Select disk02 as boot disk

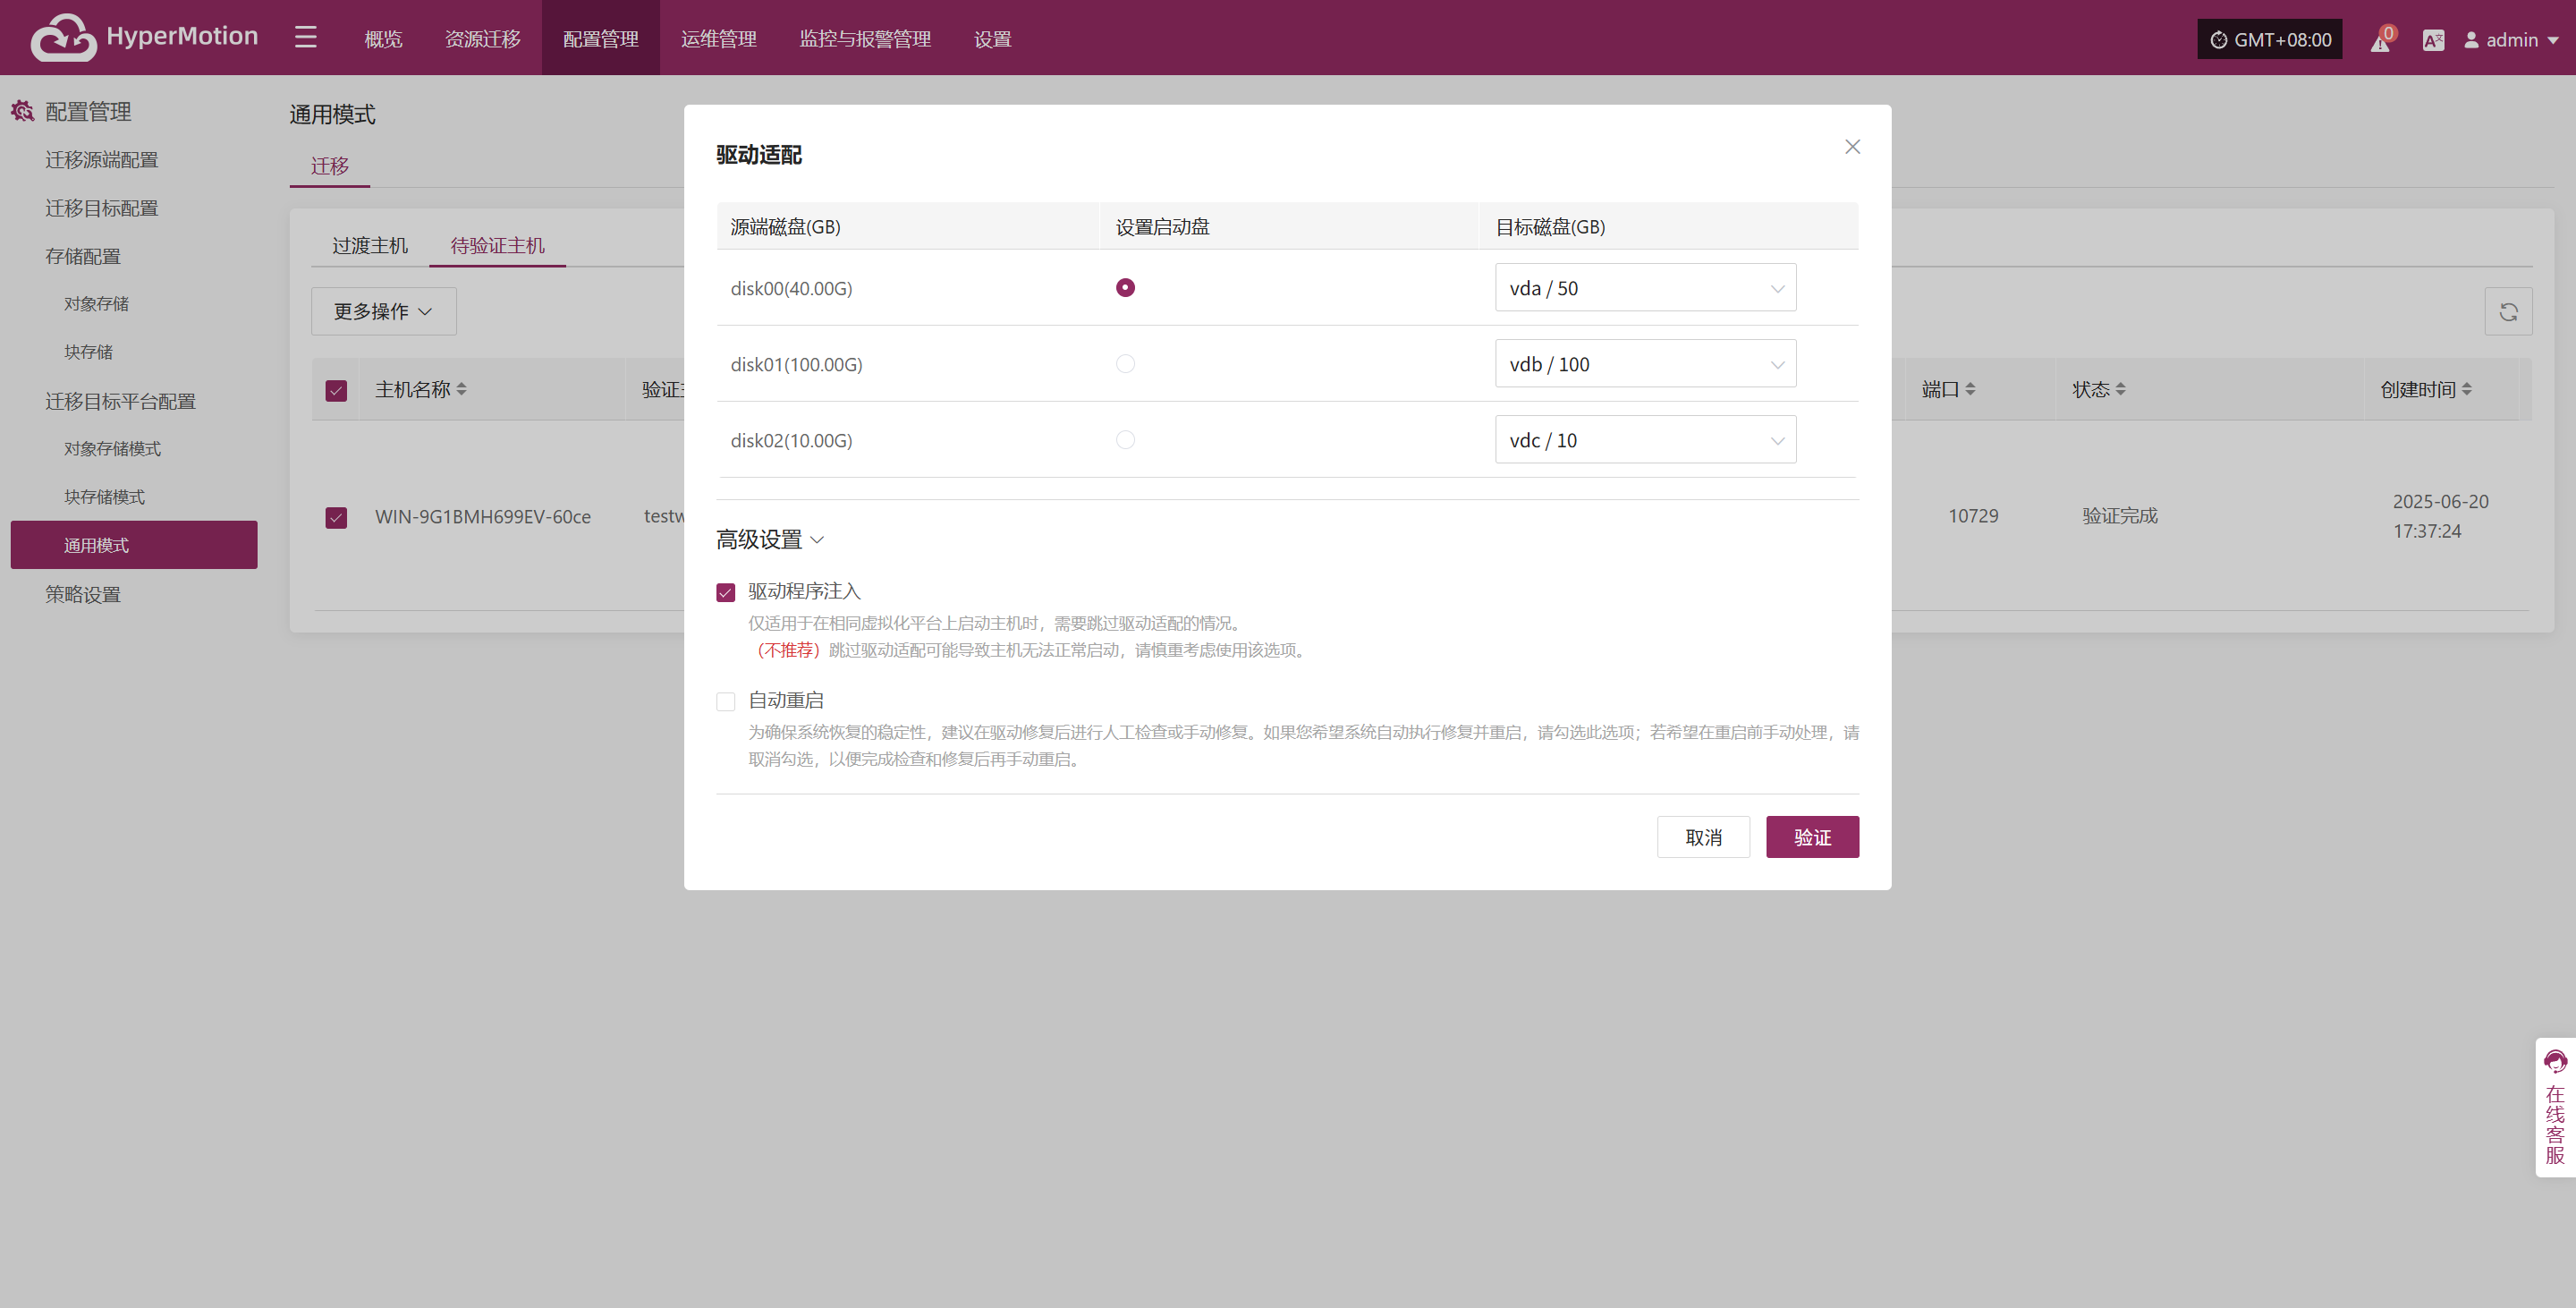[x=1125, y=440]
